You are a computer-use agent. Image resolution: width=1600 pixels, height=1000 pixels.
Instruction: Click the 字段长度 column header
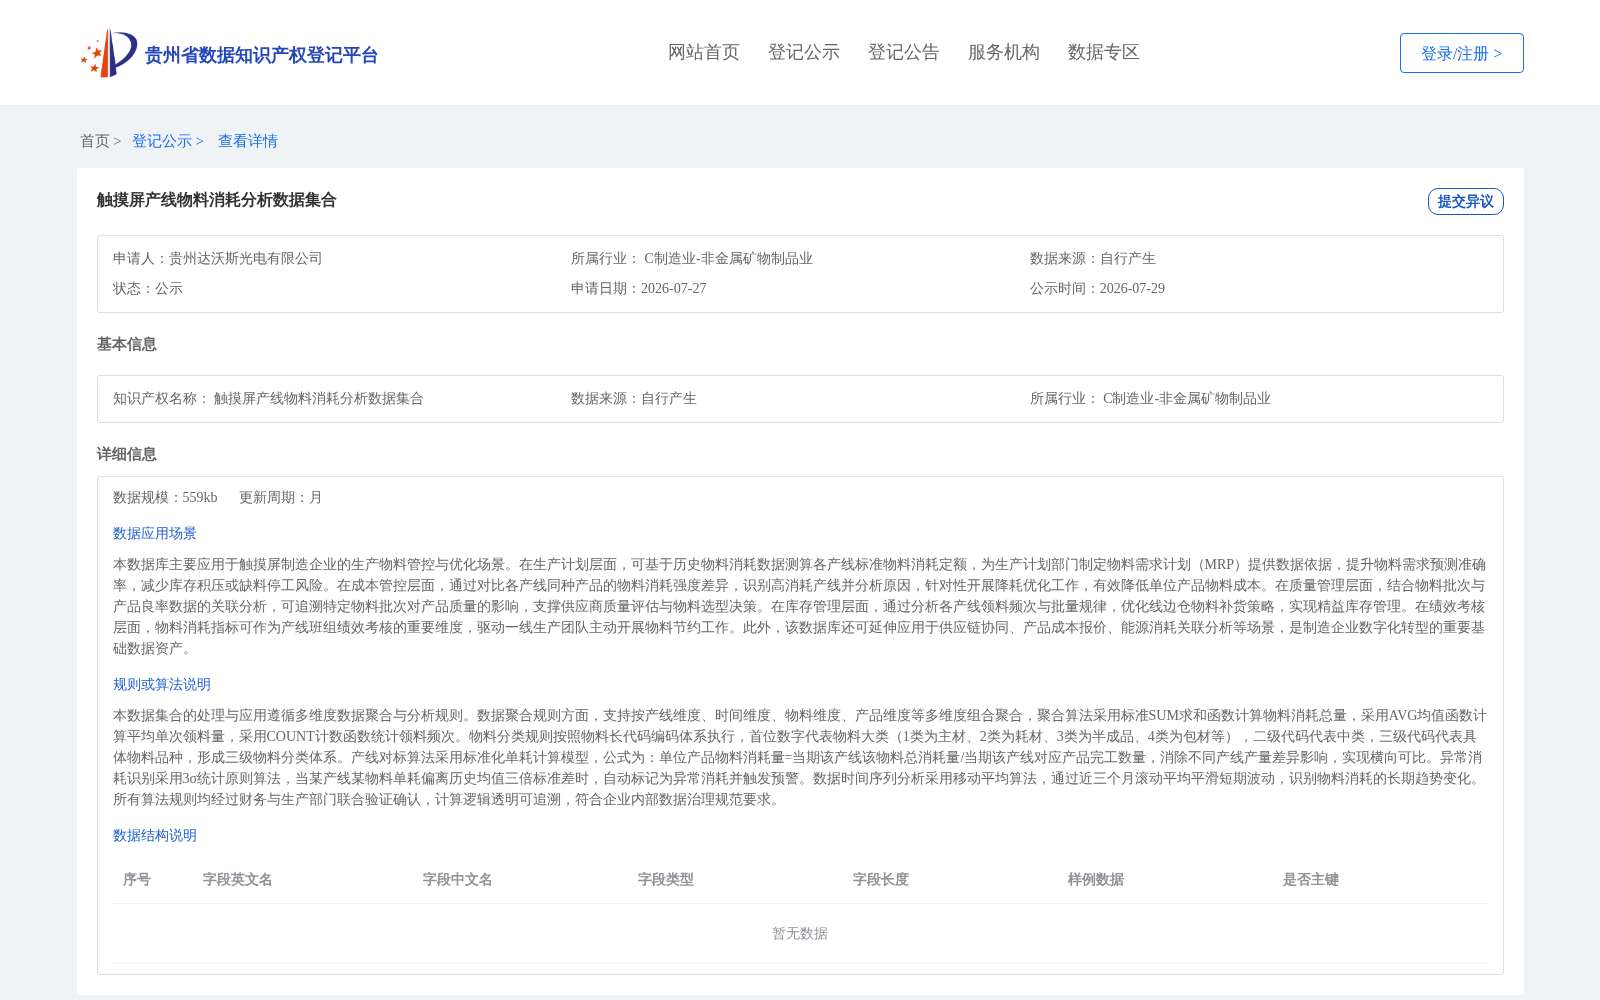click(881, 879)
